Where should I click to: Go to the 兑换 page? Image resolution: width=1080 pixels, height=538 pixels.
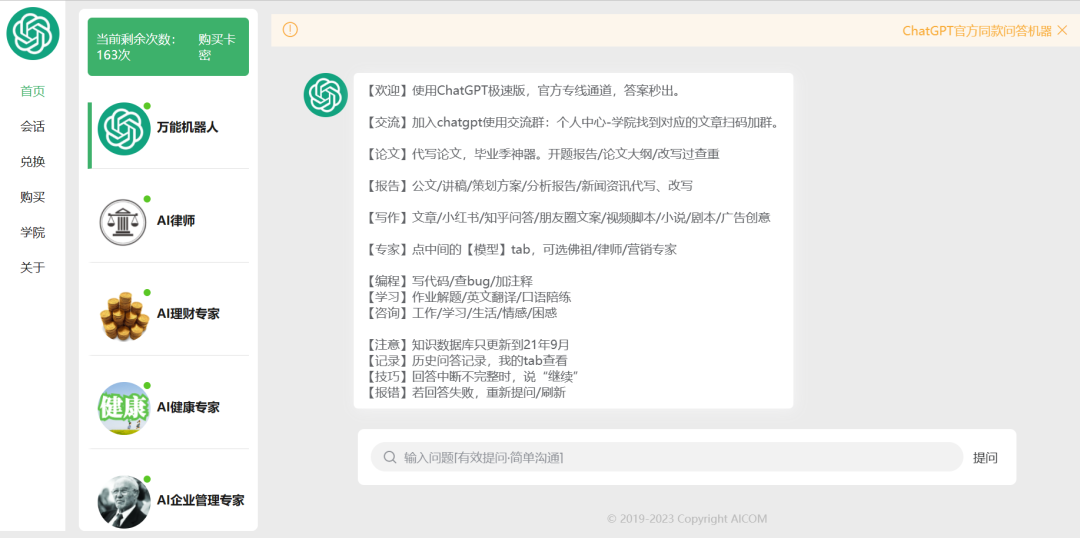pos(32,162)
